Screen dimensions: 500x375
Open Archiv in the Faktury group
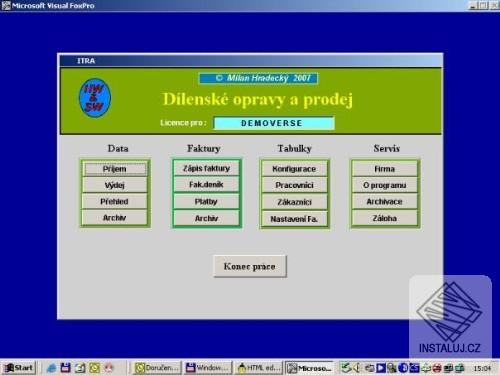tap(206, 218)
